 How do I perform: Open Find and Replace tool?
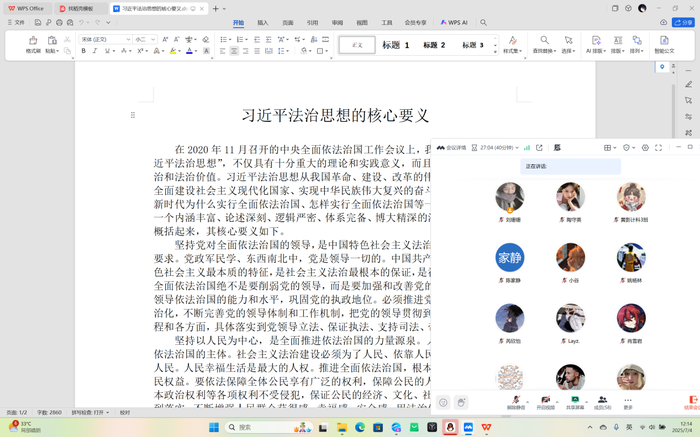tap(544, 44)
